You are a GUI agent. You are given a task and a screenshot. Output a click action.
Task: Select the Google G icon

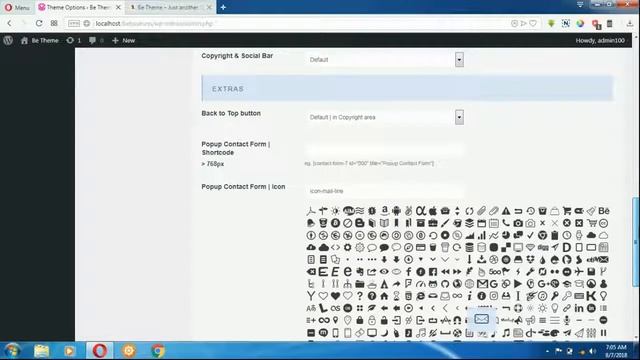click(494, 284)
